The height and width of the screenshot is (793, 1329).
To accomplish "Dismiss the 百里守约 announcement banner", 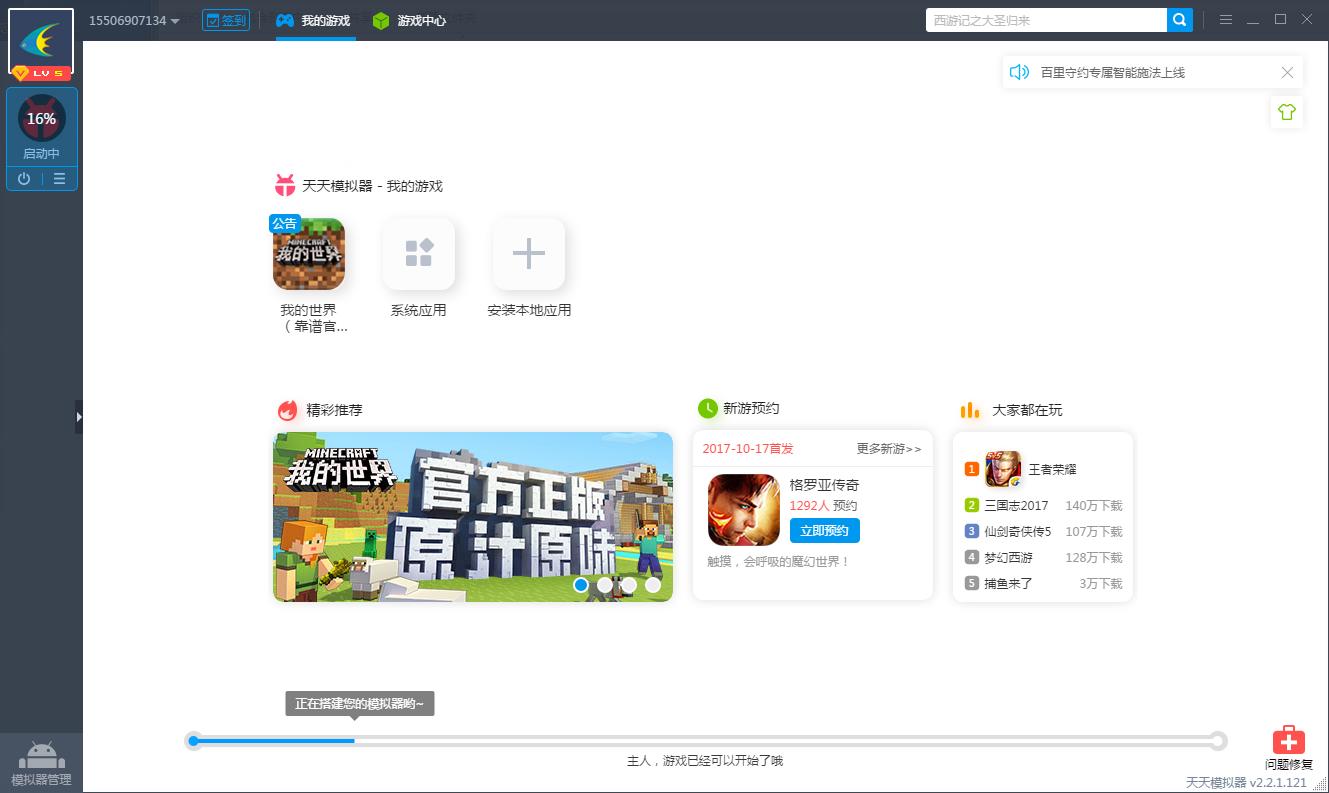I will [1288, 71].
